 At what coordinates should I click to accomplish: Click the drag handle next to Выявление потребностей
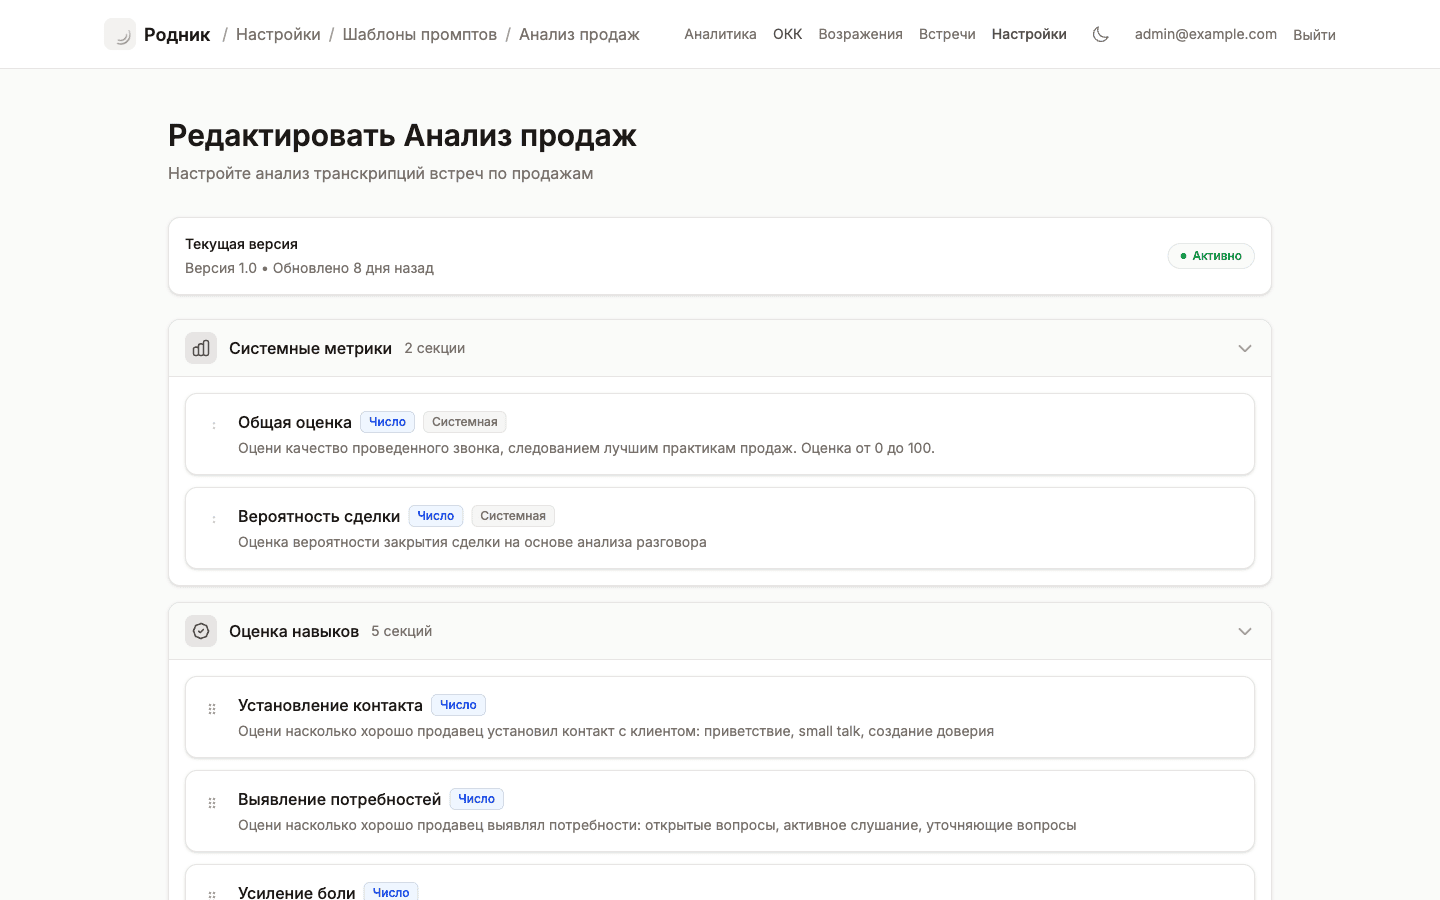[211, 801]
